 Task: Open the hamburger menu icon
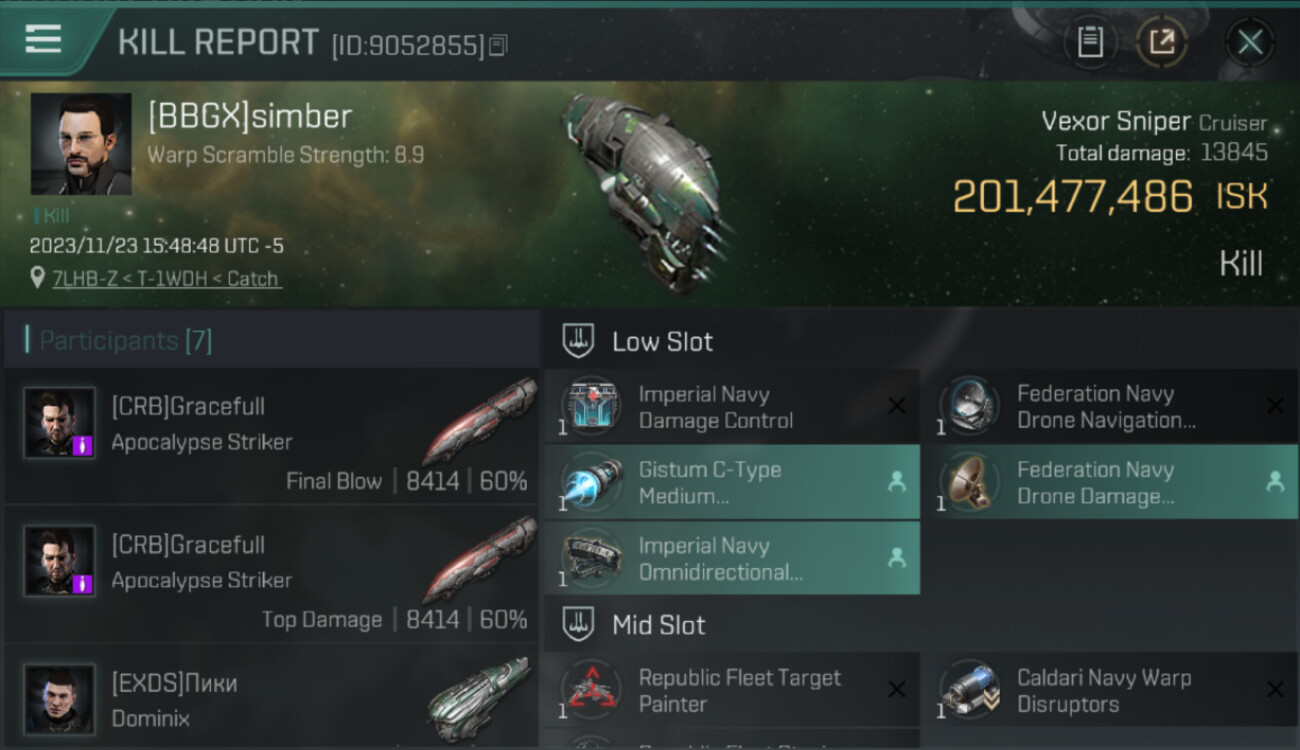click(43, 40)
